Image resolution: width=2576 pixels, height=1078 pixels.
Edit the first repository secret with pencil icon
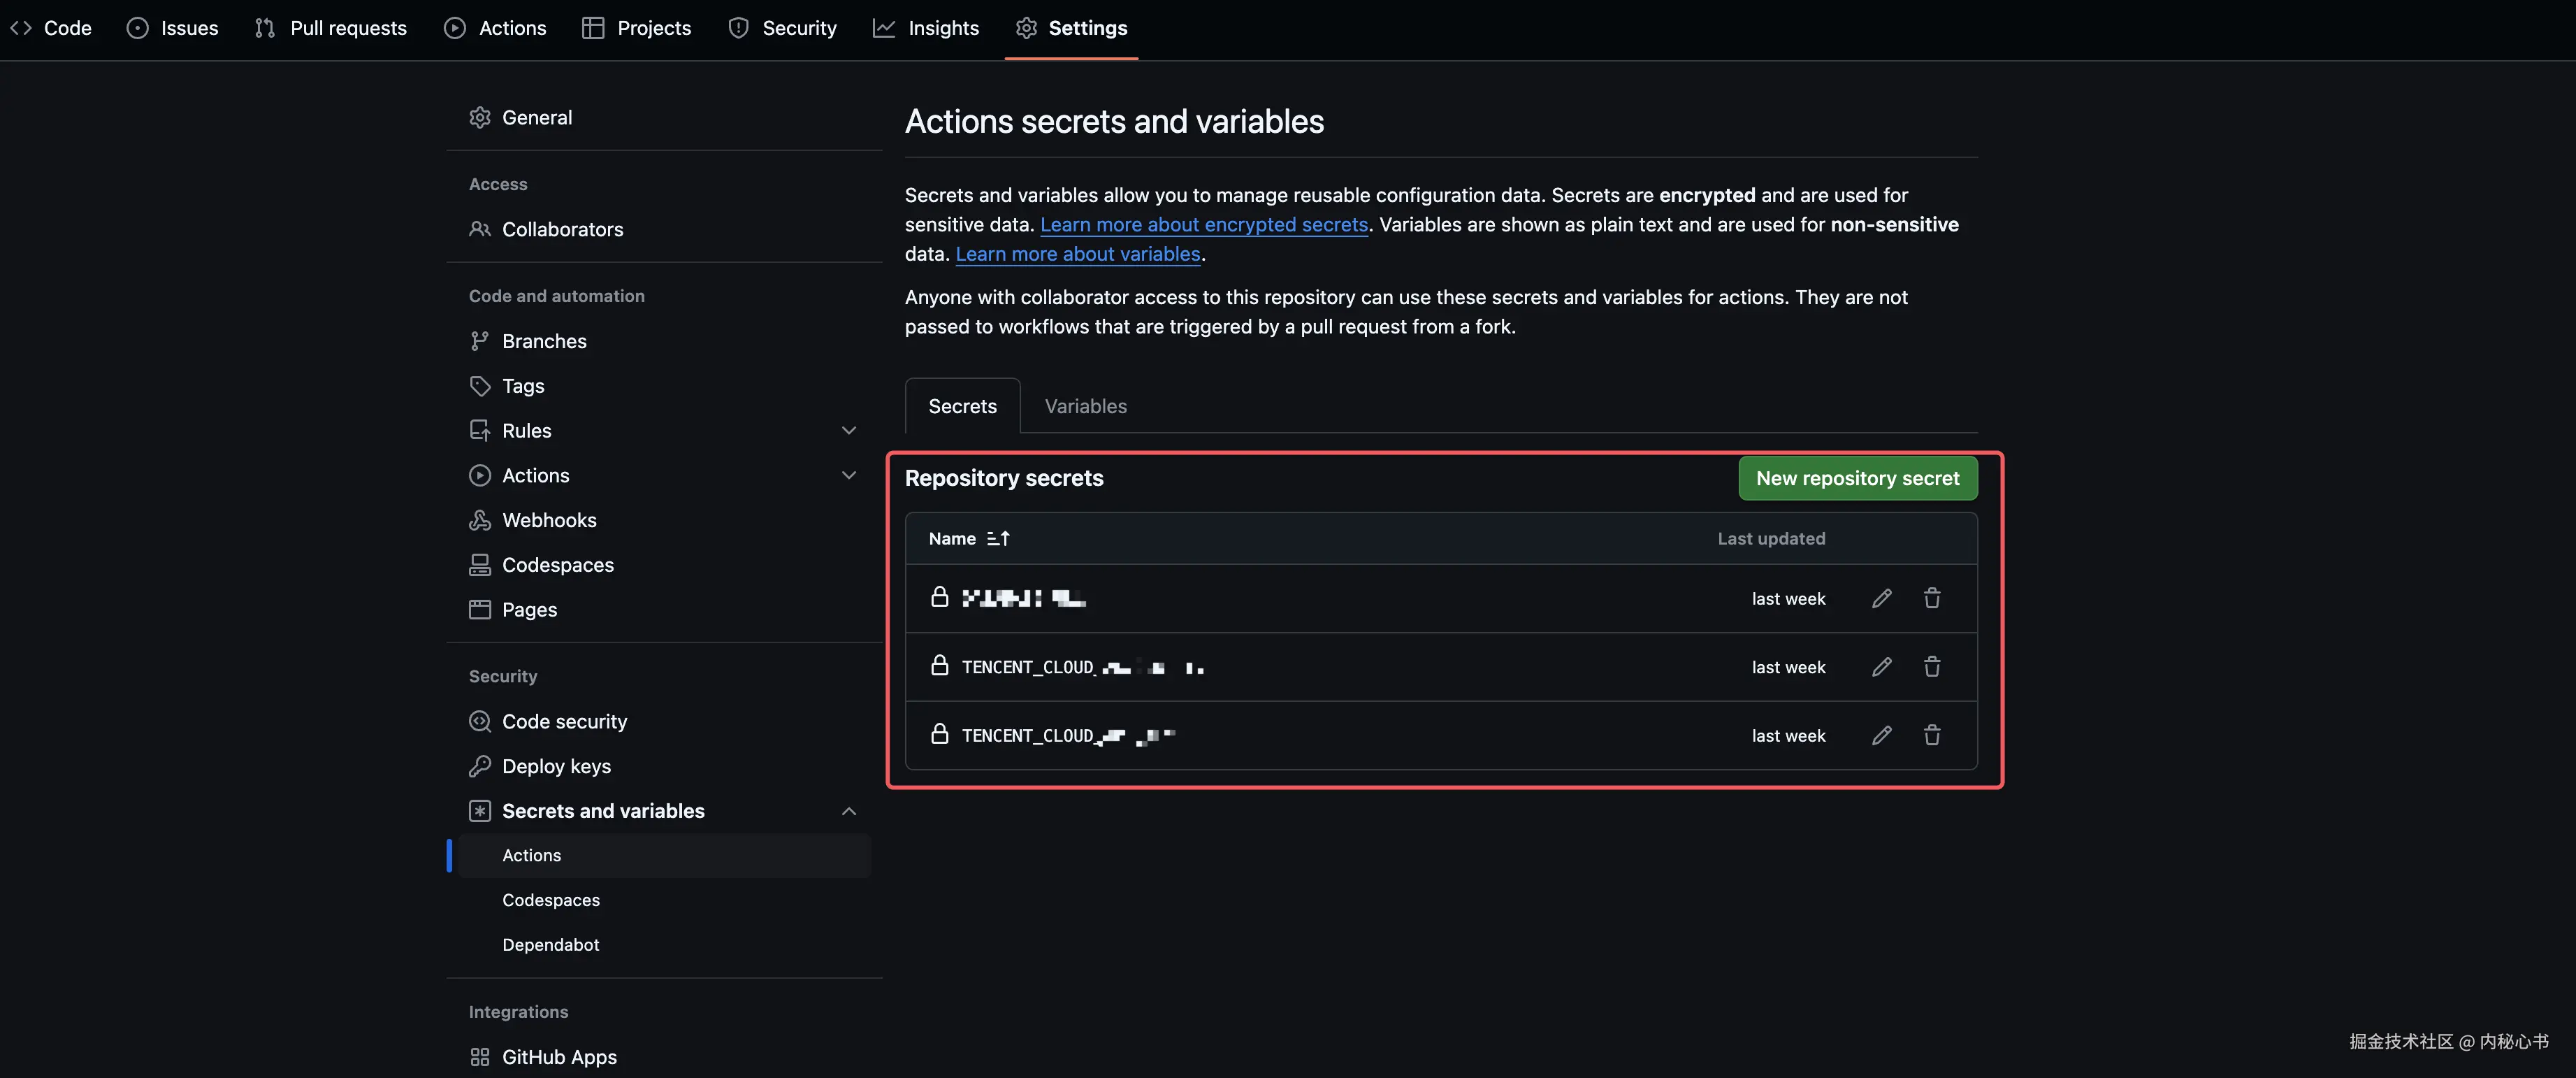tap(1881, 598)
